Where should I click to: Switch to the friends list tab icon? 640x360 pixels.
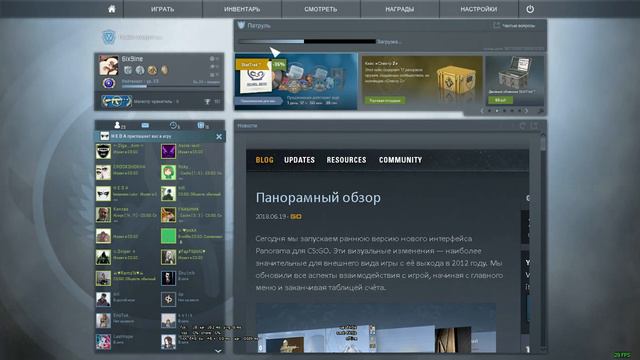(118, 125)
